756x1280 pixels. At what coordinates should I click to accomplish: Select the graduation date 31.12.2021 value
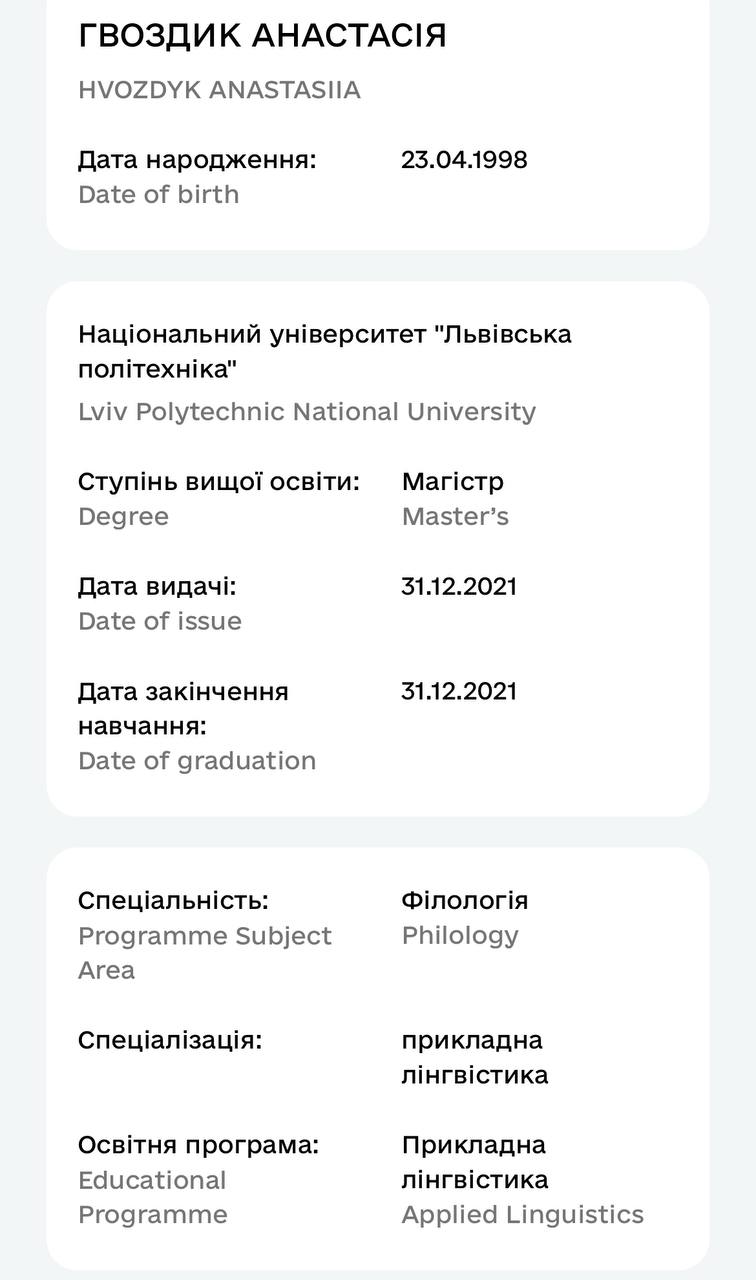[459, 691]
